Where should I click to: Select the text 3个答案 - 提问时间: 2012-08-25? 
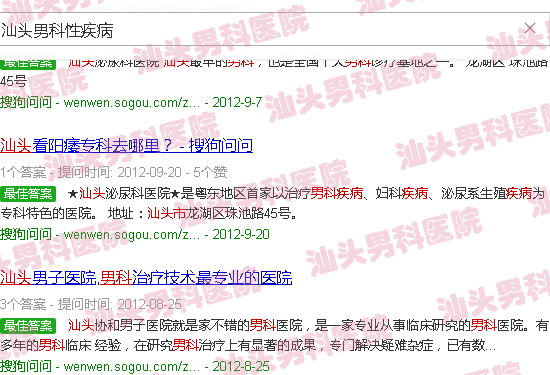coord(91,304)
